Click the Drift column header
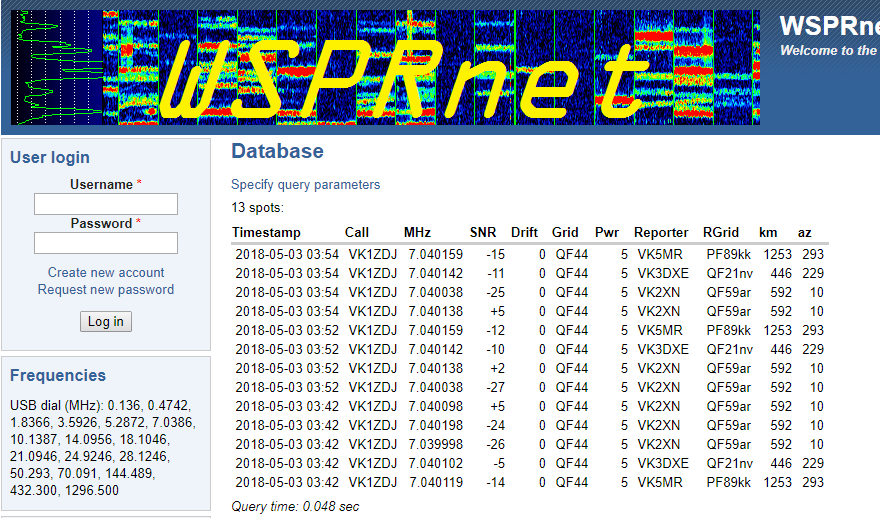The width and height of the screenshot is (880, 518). pos(525,232)
